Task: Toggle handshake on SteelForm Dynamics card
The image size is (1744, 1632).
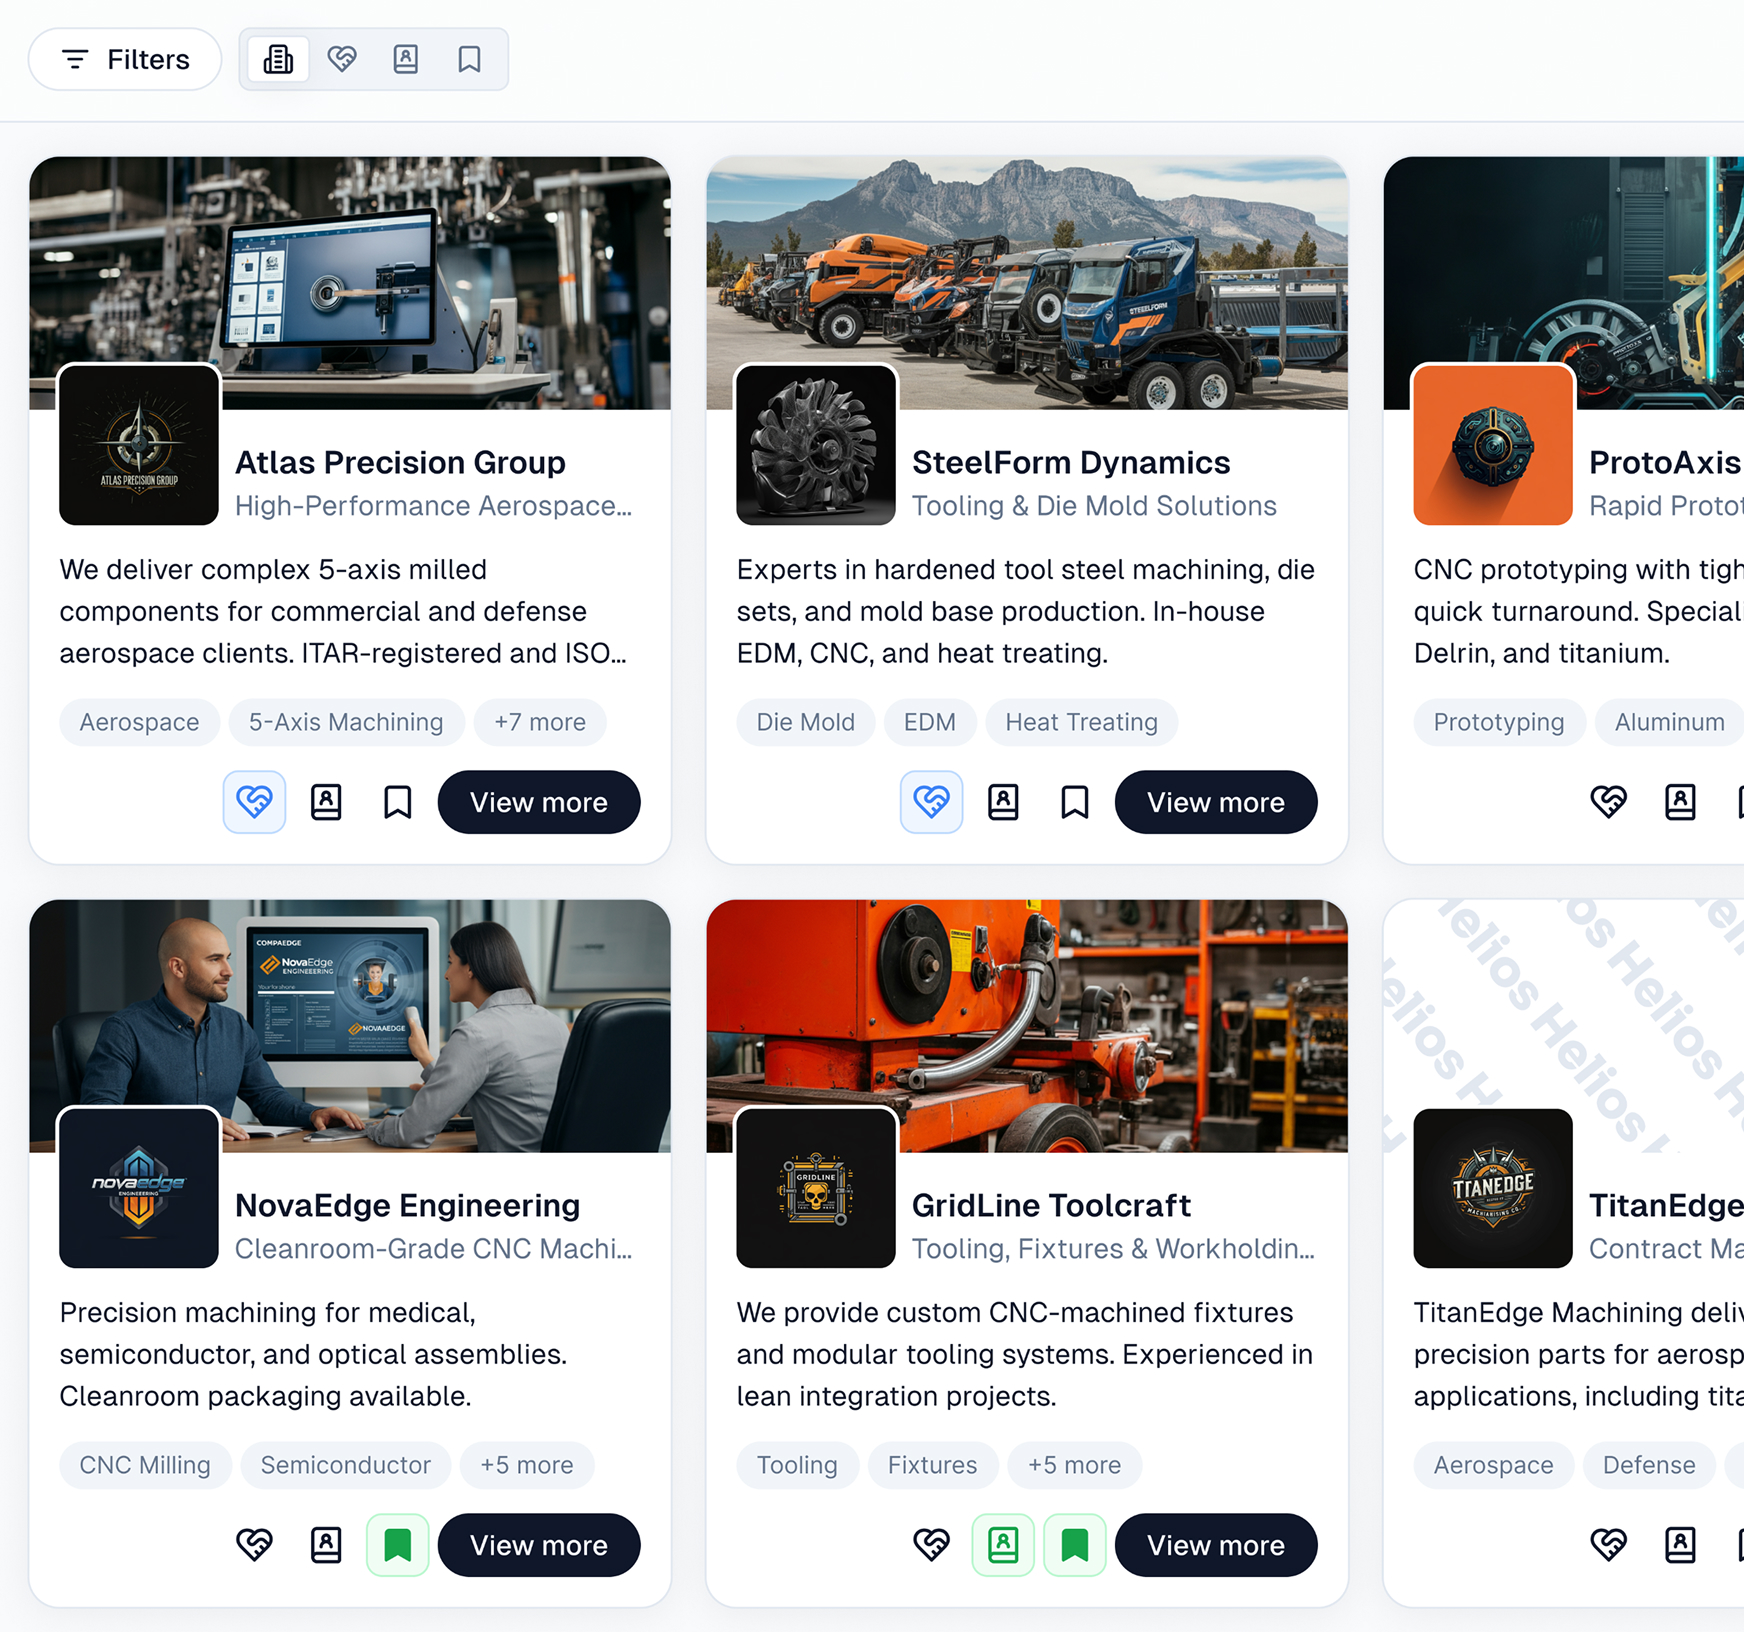Action: pyautogui.click(x=931, y=802)
